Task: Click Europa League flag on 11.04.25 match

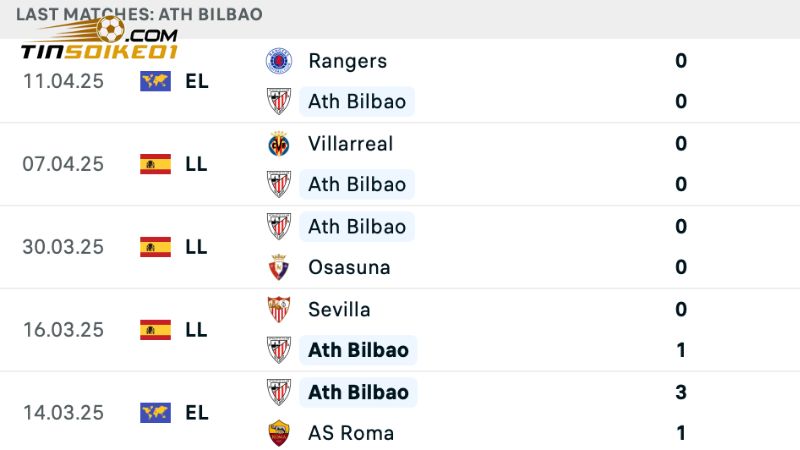Action: pyautogui.click(x=155, y=81)
